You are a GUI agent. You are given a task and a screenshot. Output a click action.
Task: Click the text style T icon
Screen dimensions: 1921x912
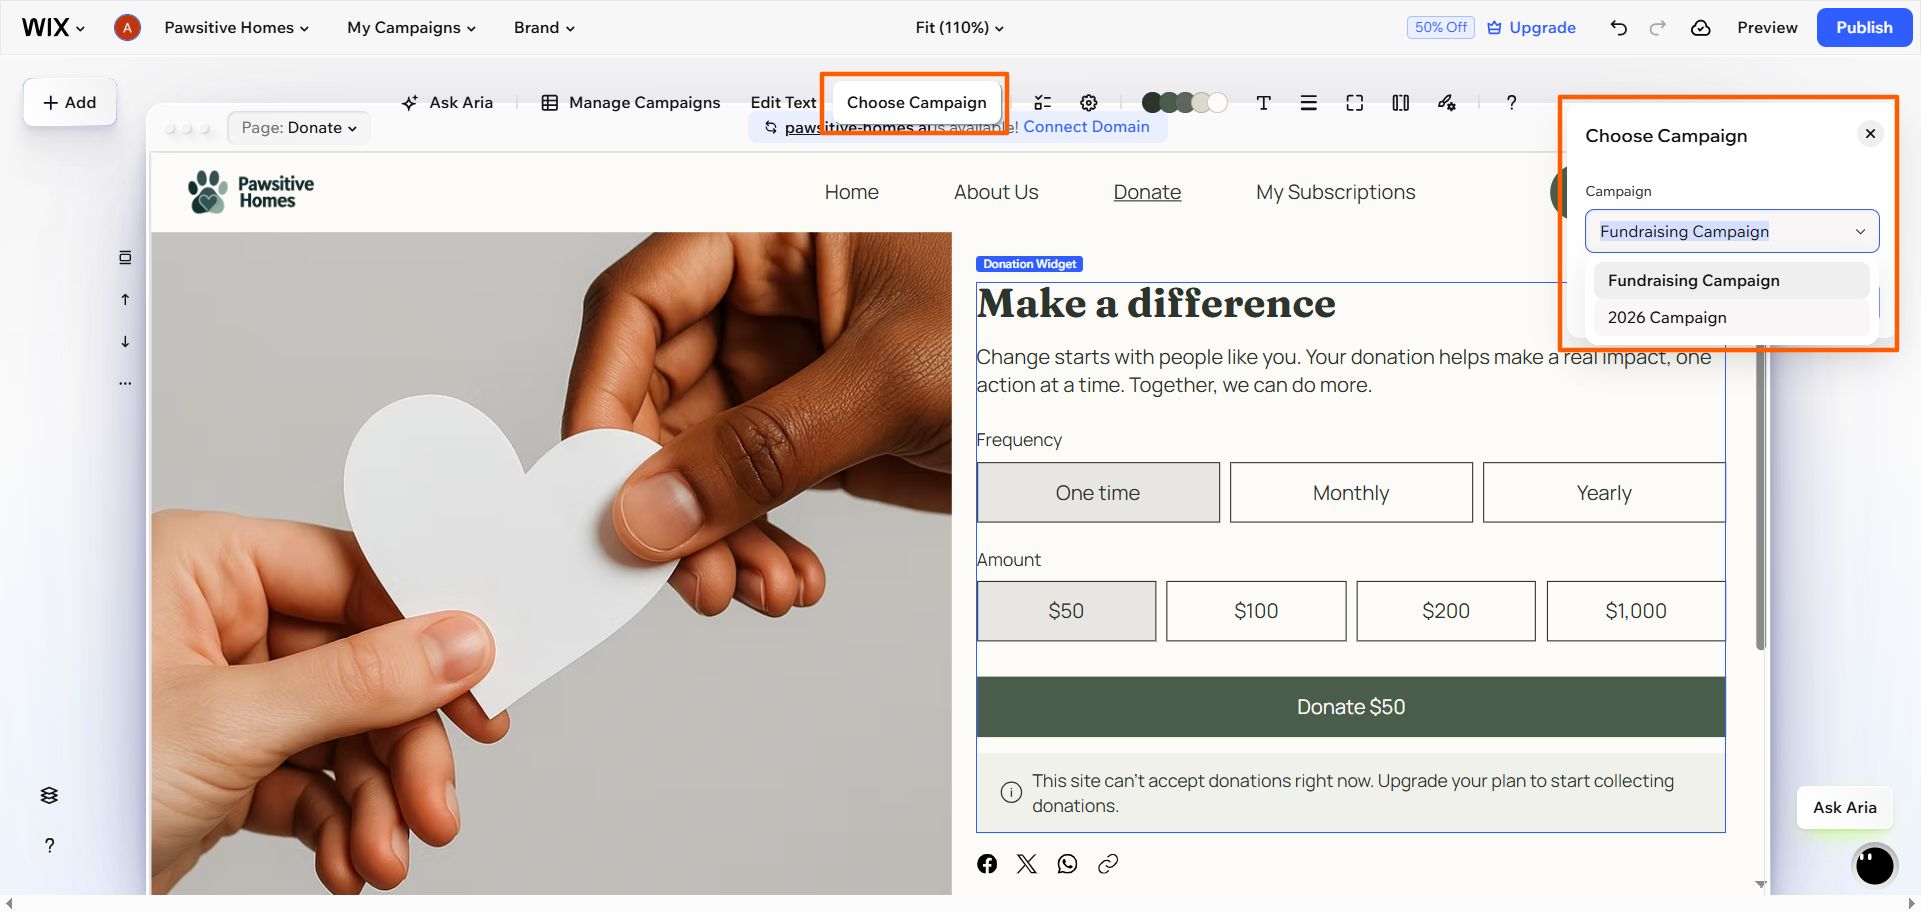click(x=1264, y=102)
